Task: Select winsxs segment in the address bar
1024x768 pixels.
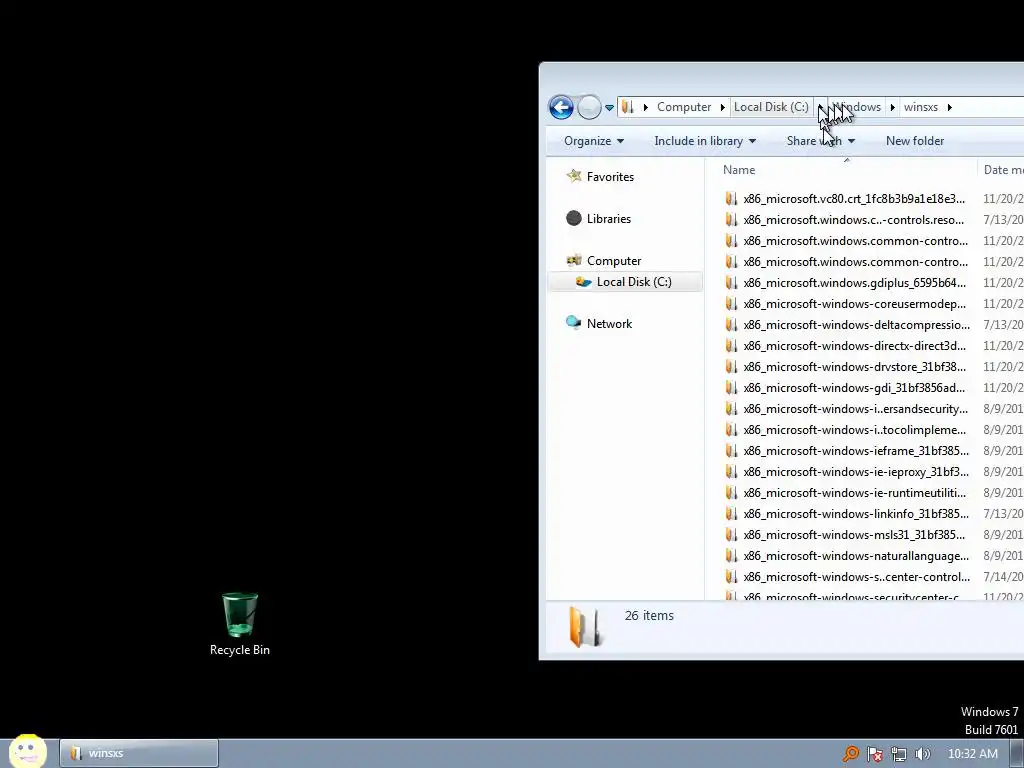Action: tap(921, 107)
